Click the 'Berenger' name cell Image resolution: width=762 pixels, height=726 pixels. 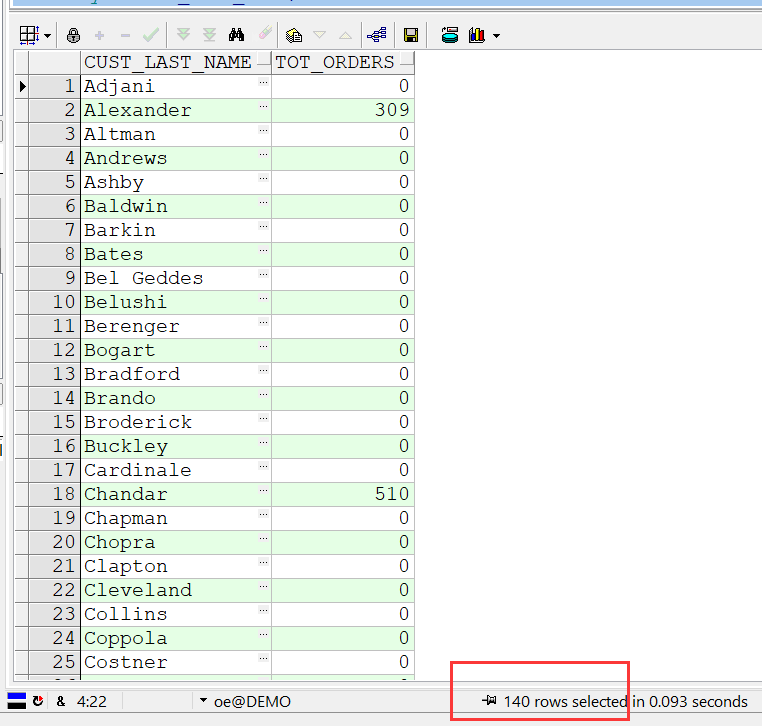(176, 326)
